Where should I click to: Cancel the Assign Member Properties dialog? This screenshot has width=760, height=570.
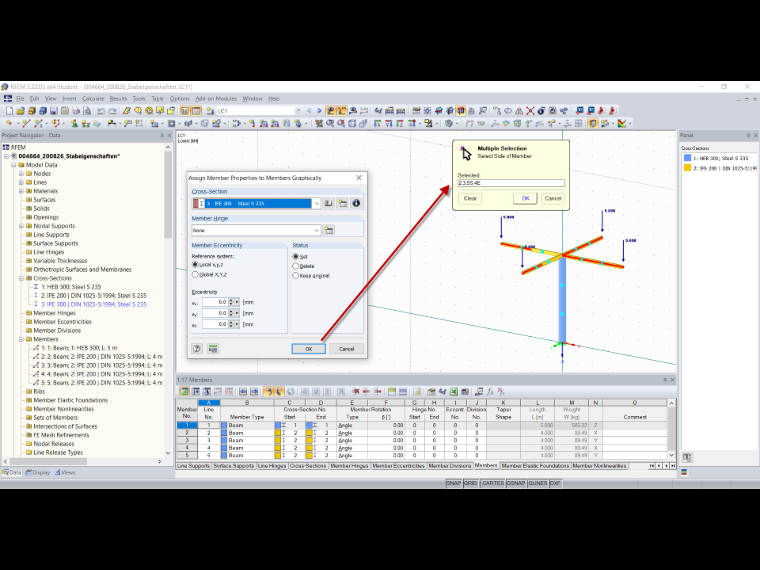click(x=346, y=349)
